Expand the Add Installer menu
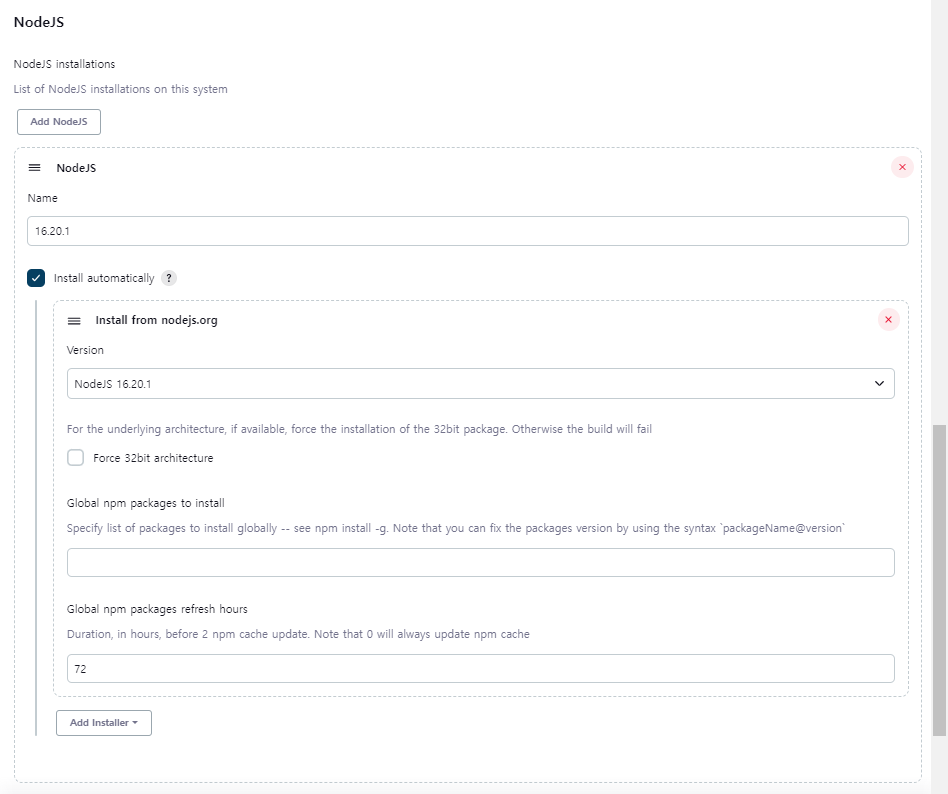The width and height of the screenshot is (948, 794). (104, 723)
